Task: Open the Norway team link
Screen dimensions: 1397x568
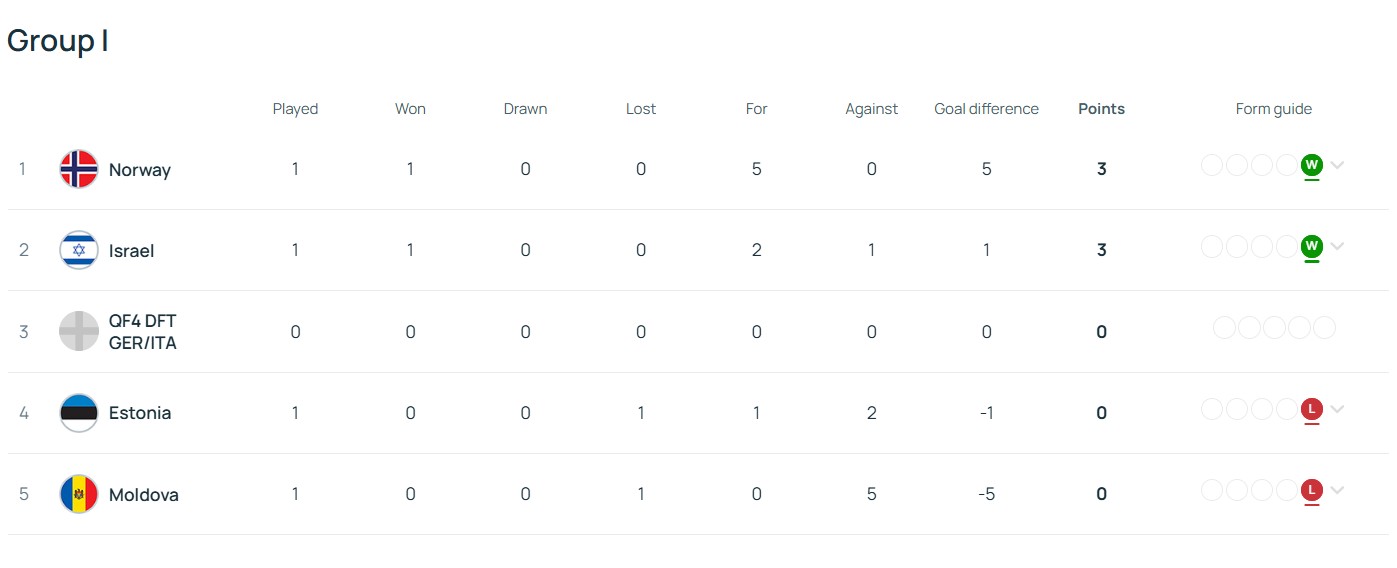Action: click(140, 170)
